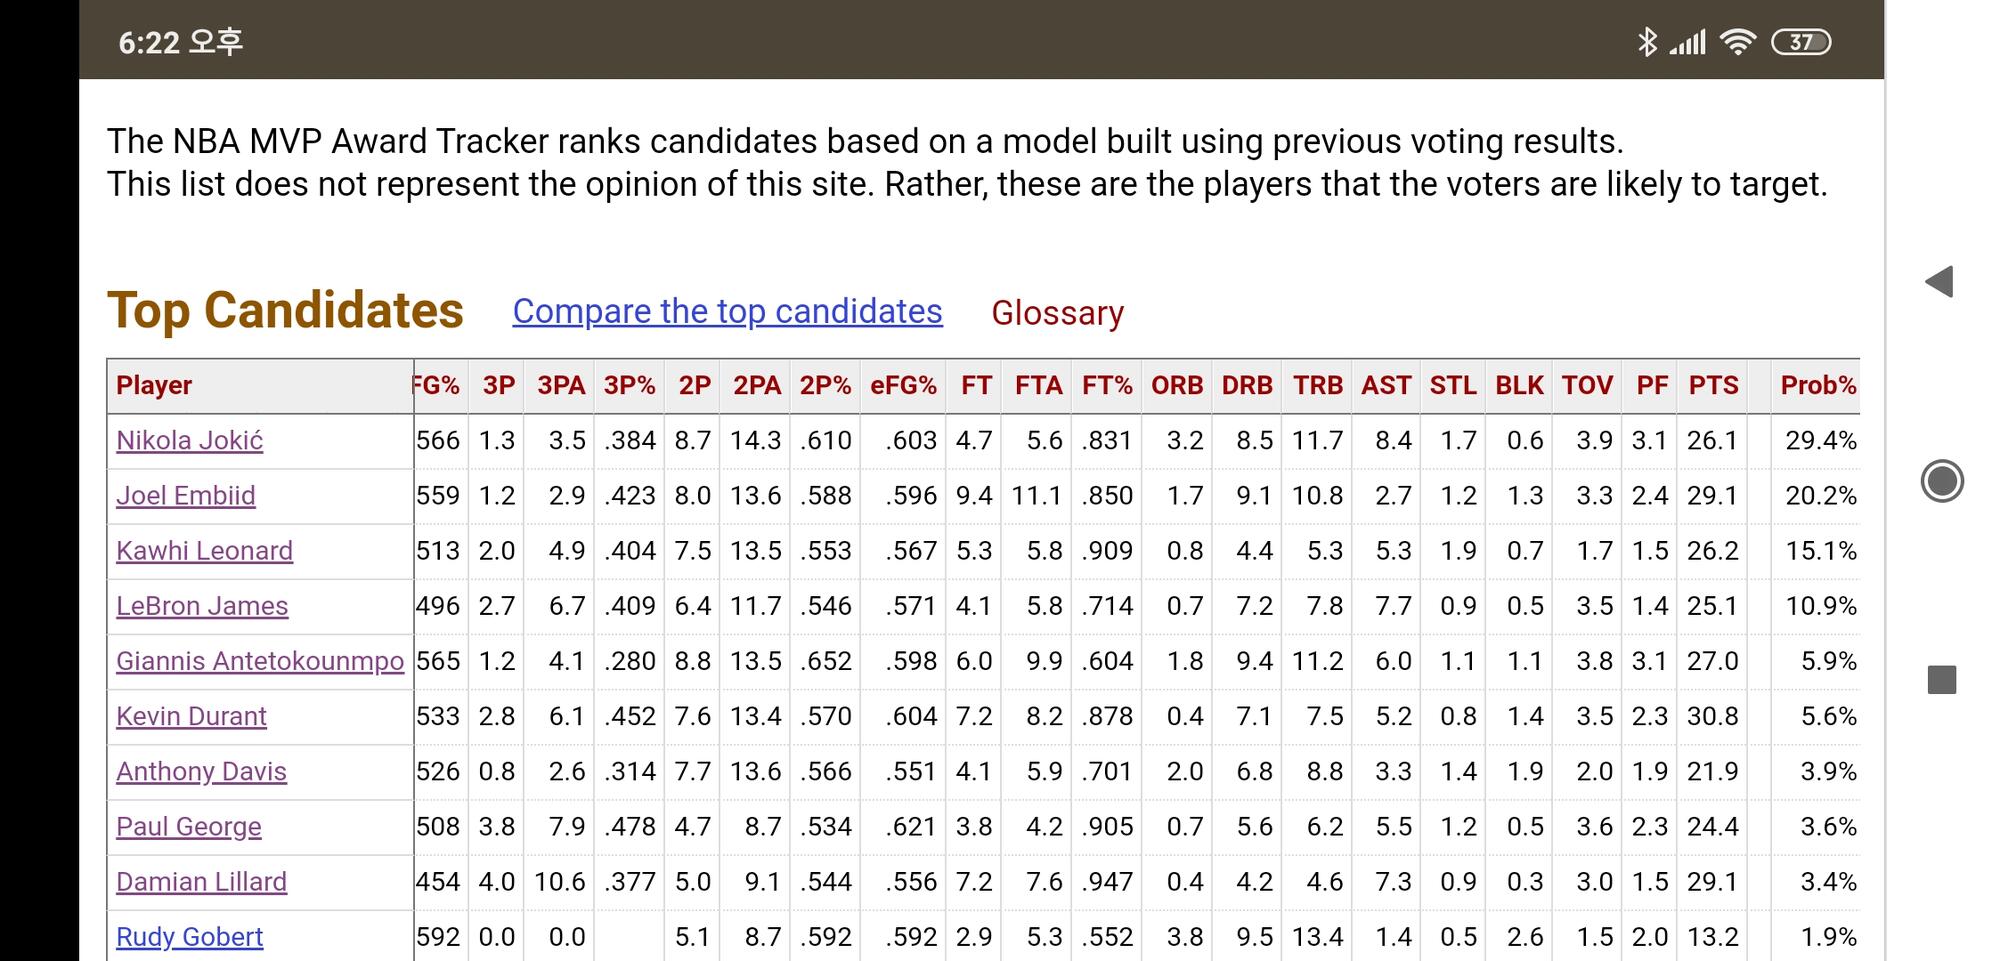Tap the cellular signal bars icon

pyautogui.click(x=1689, y=42)
